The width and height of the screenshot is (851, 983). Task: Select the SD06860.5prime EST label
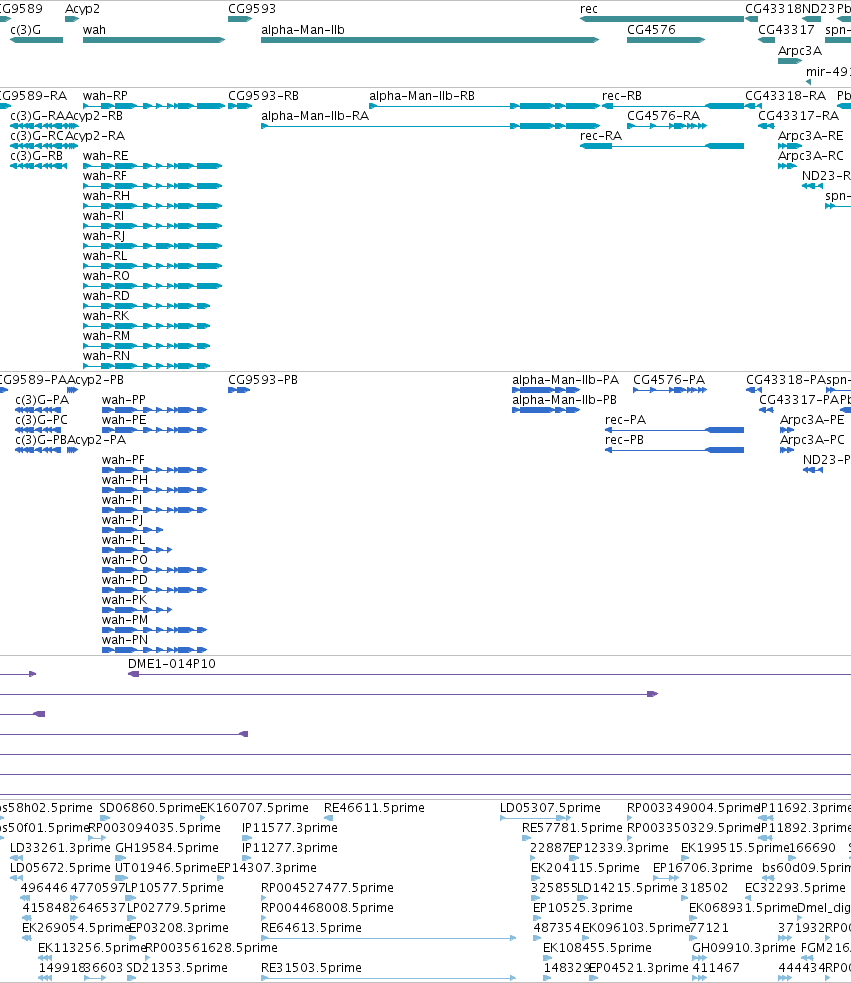point(150,808)
